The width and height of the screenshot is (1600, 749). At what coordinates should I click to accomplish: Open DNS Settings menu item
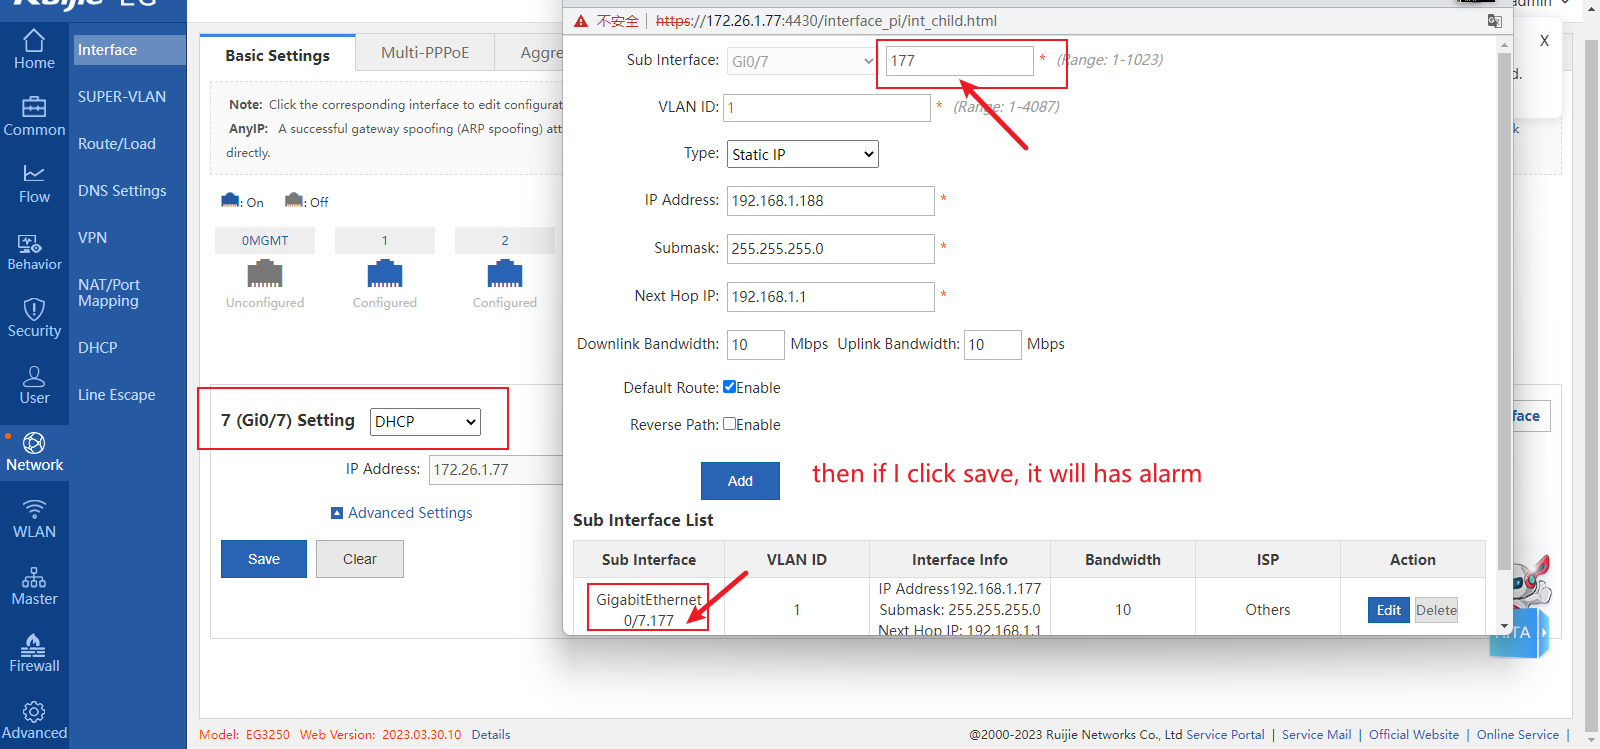122,191
